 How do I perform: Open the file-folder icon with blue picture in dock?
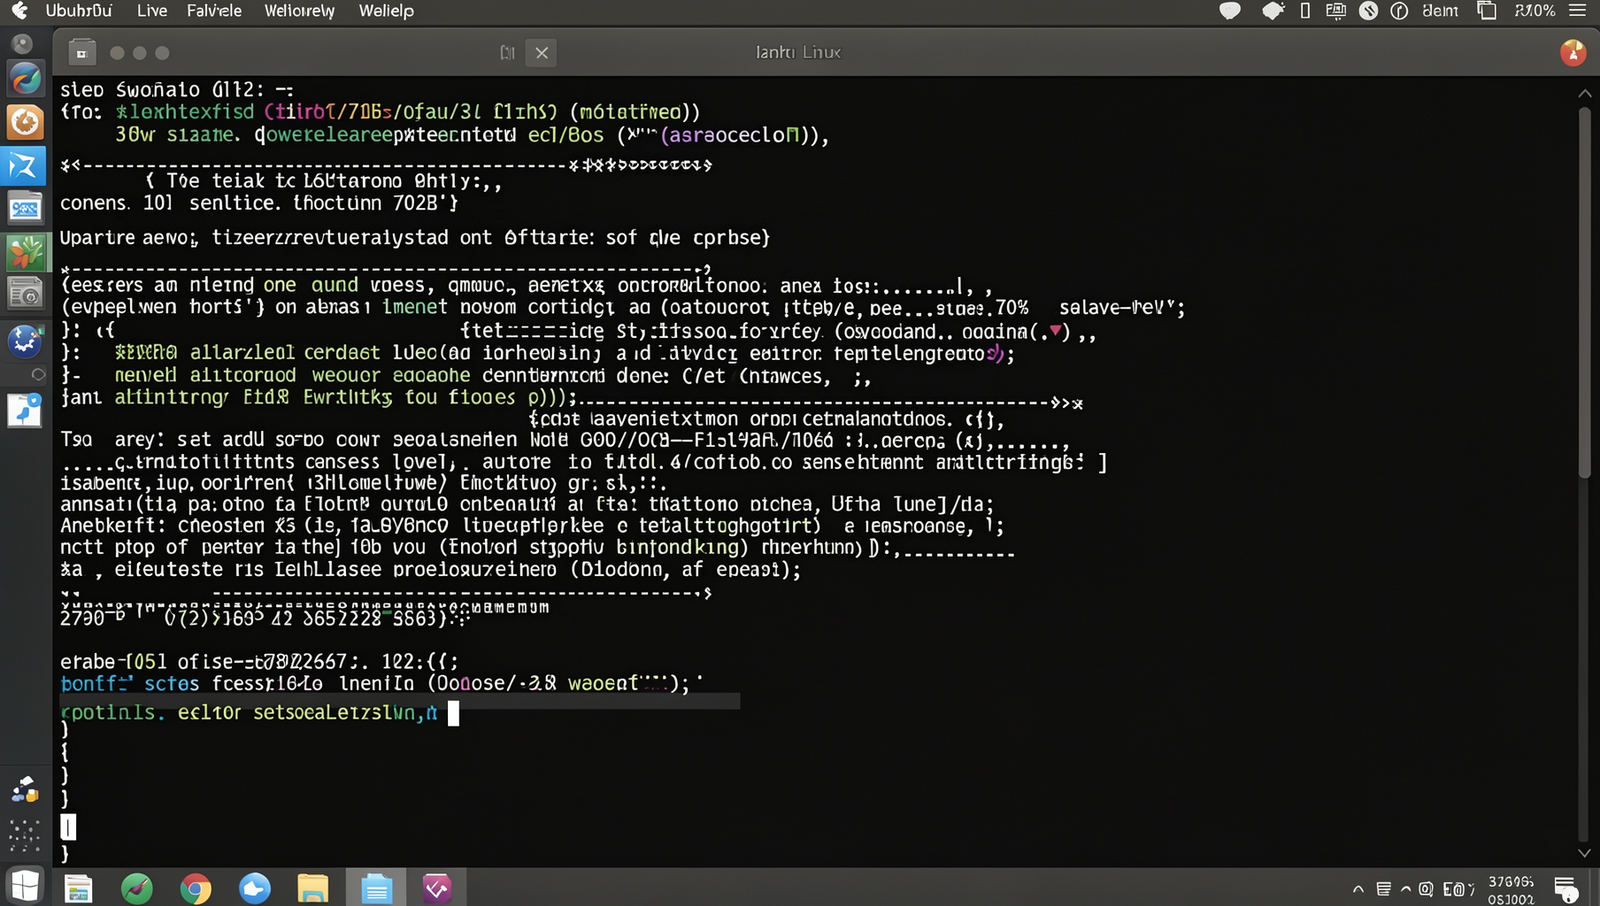click(25, 208)
